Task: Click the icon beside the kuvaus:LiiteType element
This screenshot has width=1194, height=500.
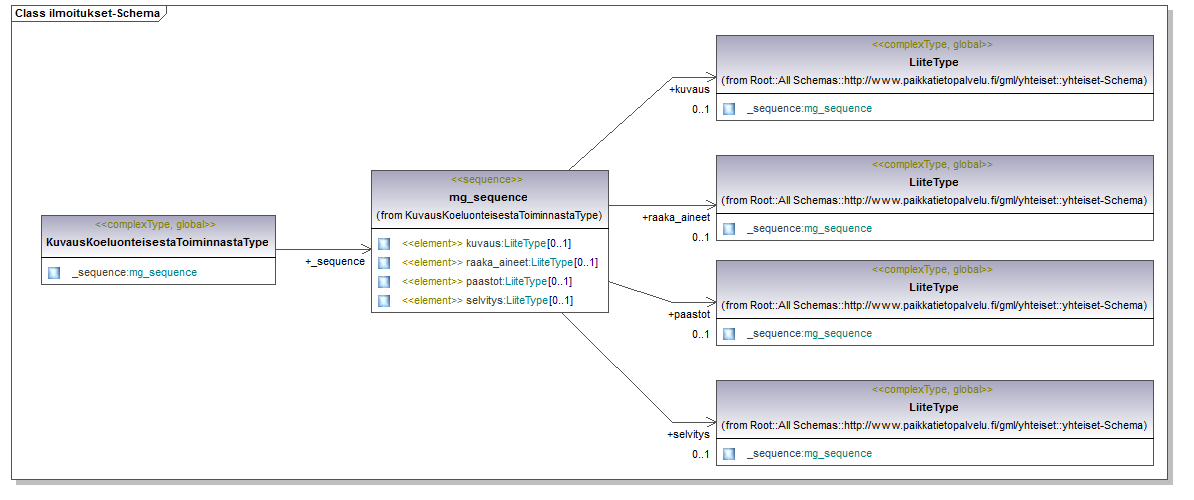Action: [x=384, y=244]
